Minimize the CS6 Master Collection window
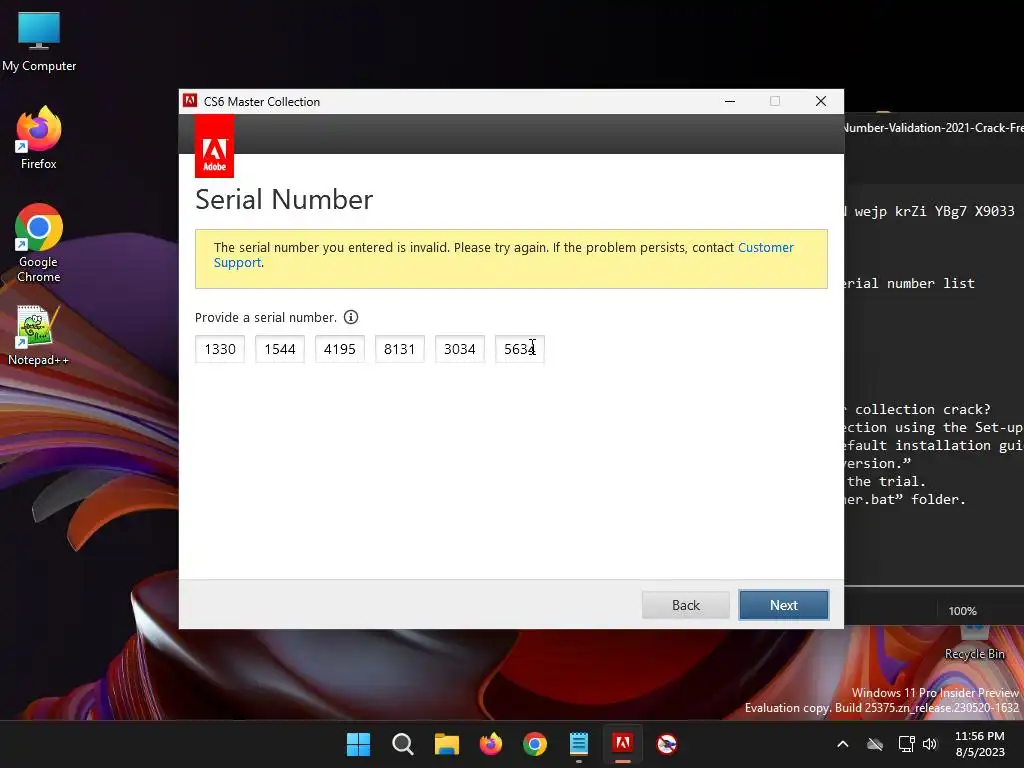This screenshot has width=1024, height=768. (x=730, y=101)
